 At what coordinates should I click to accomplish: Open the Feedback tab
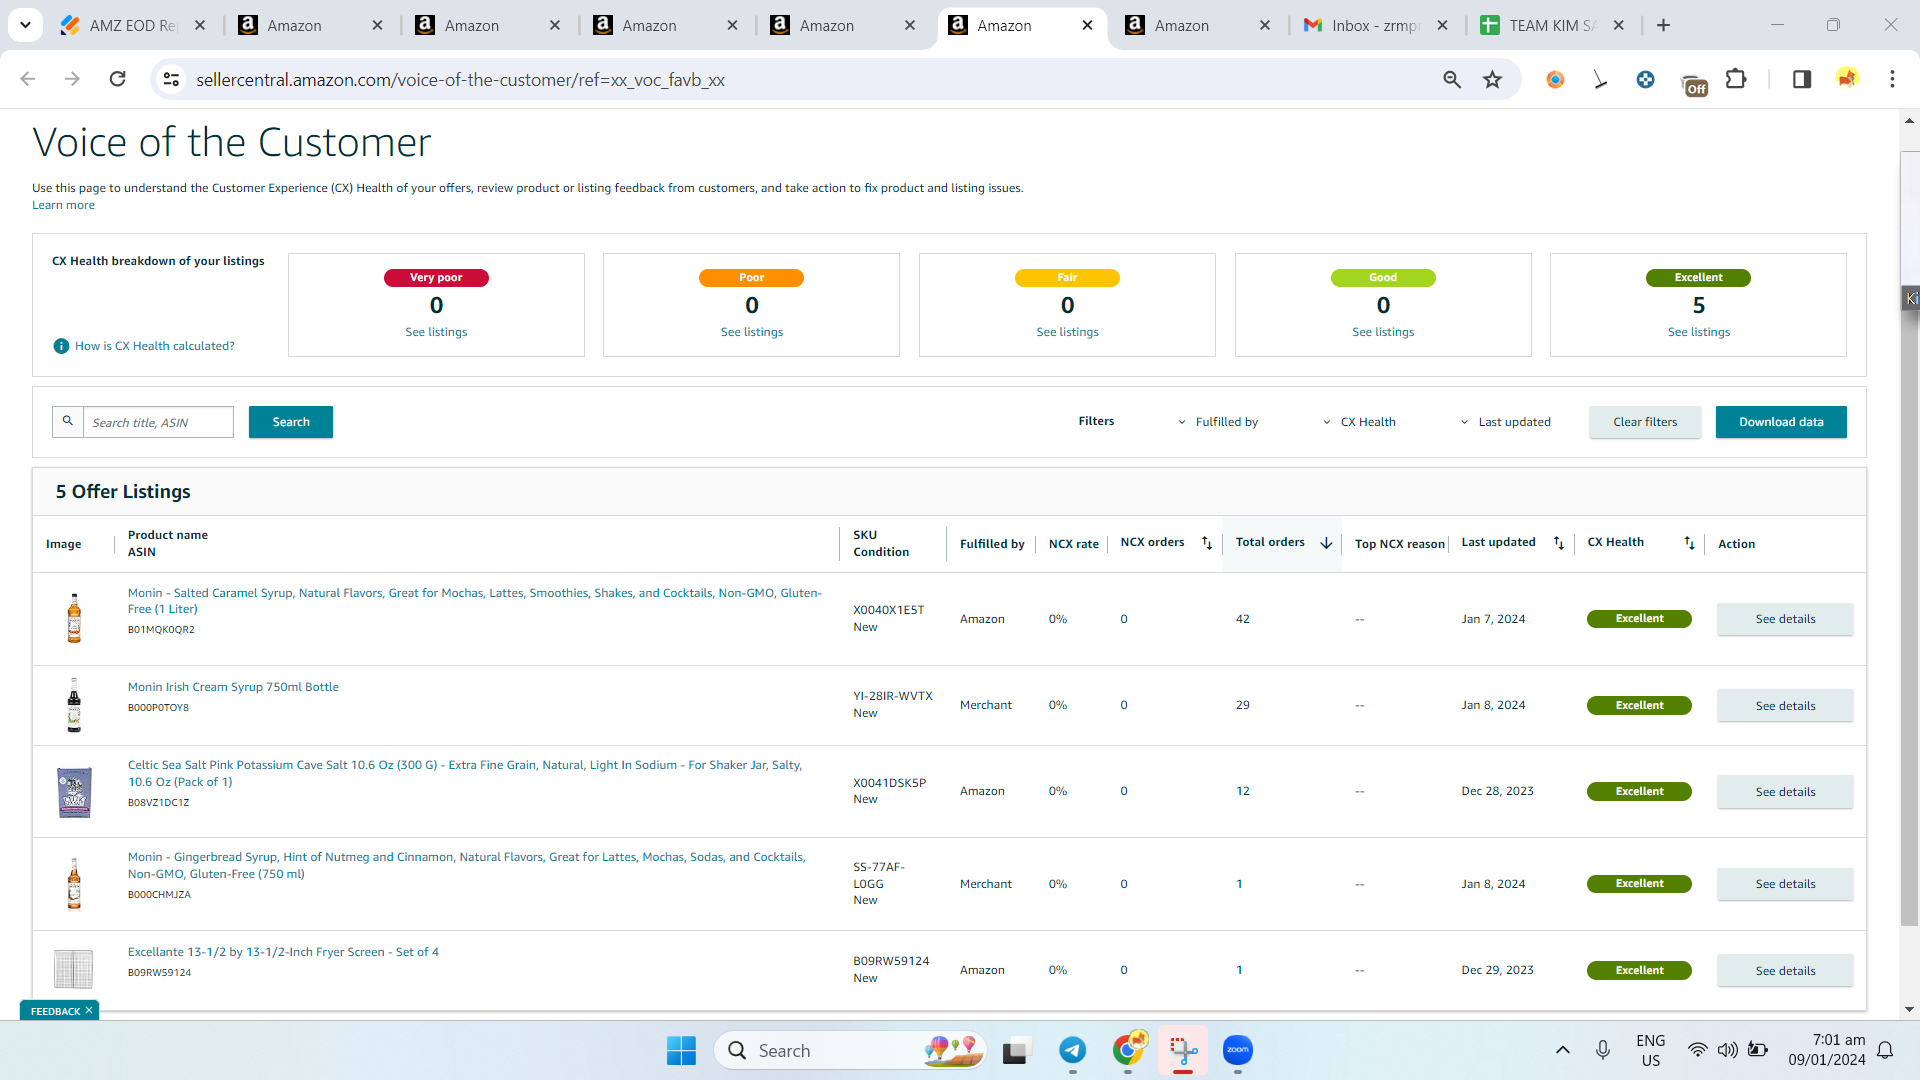coord(55,1011)
